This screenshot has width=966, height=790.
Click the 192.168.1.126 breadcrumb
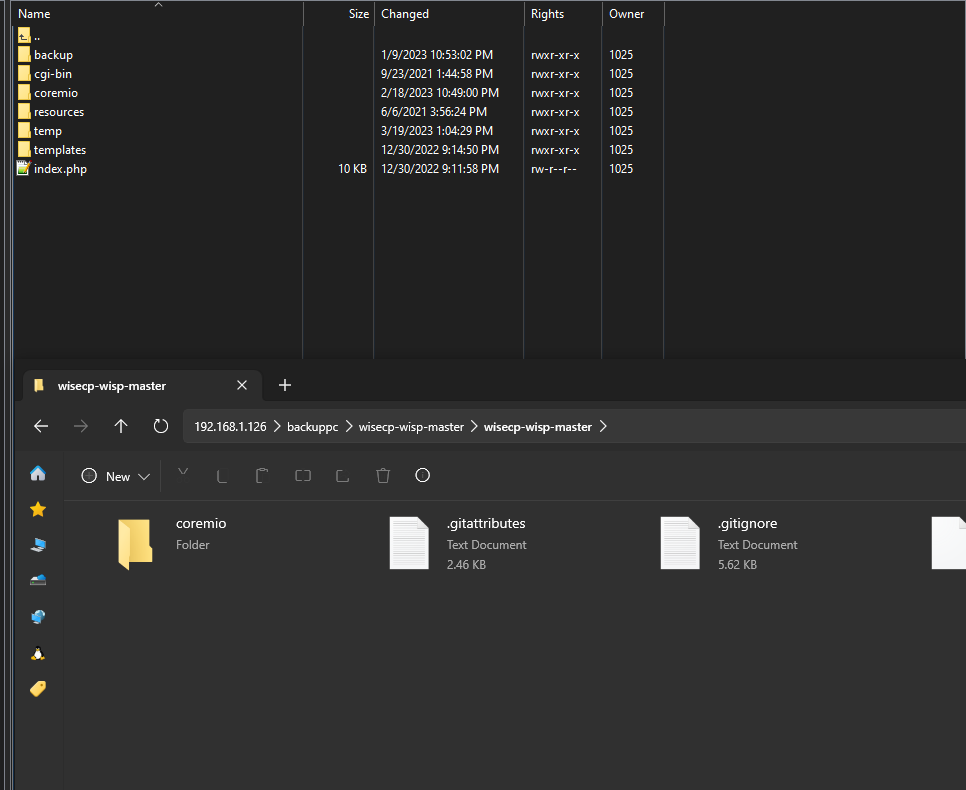click(230, 426)
